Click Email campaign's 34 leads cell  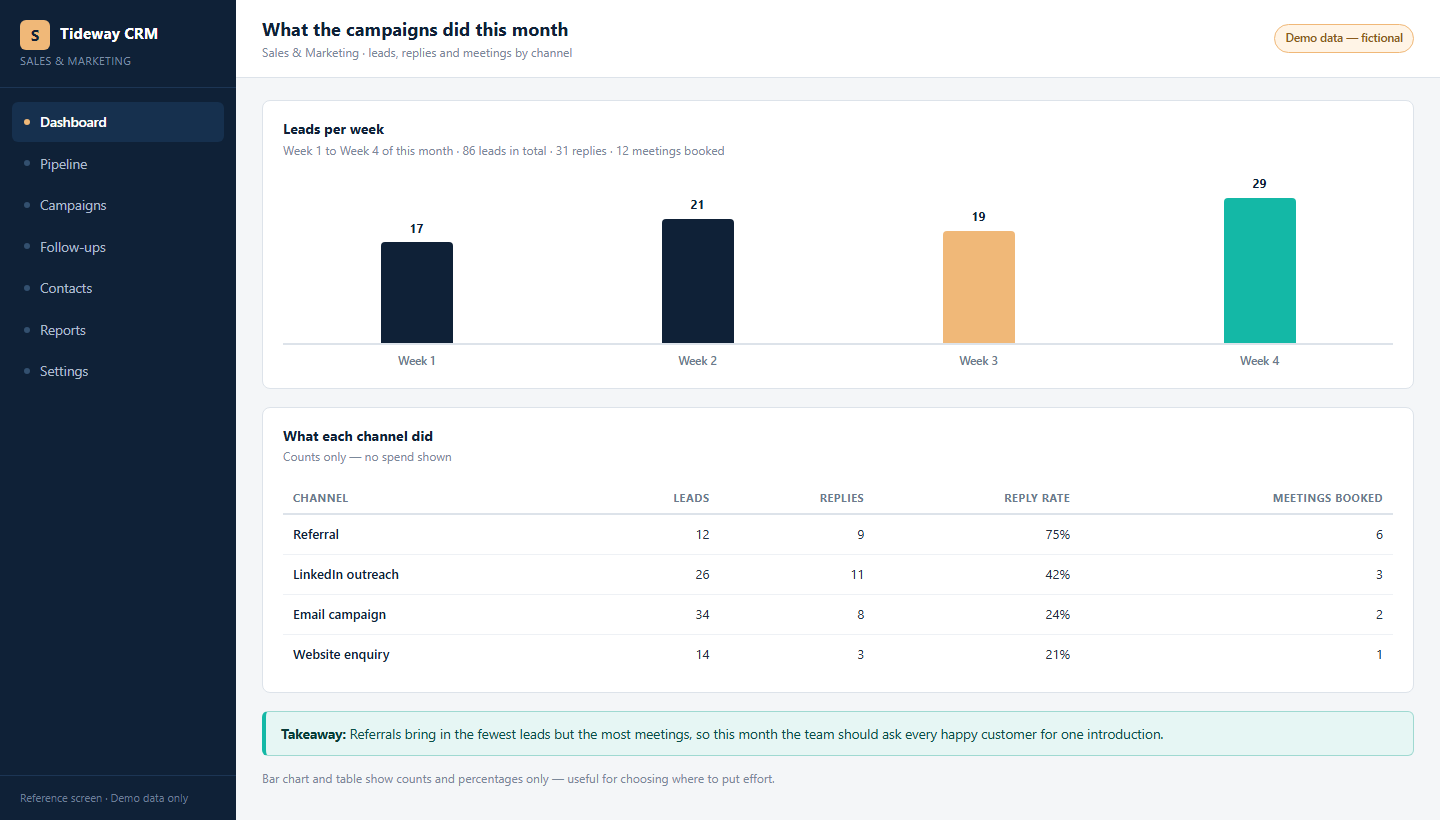click(702, 615)
